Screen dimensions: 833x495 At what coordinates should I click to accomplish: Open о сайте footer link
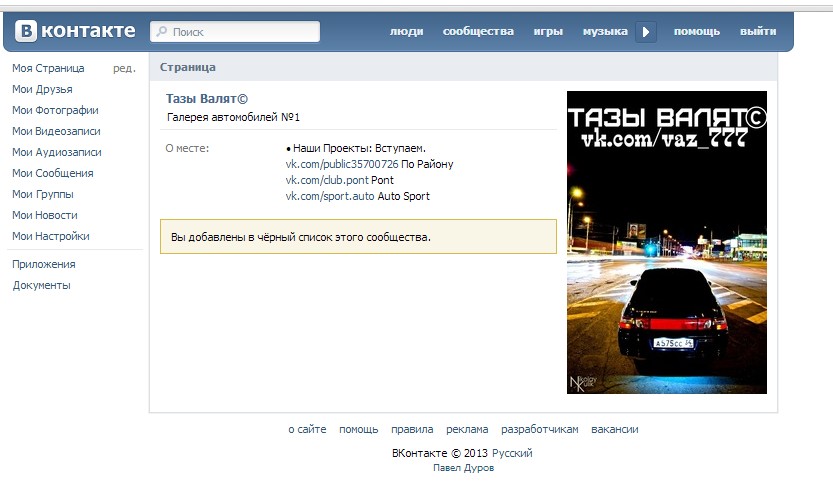307,429
